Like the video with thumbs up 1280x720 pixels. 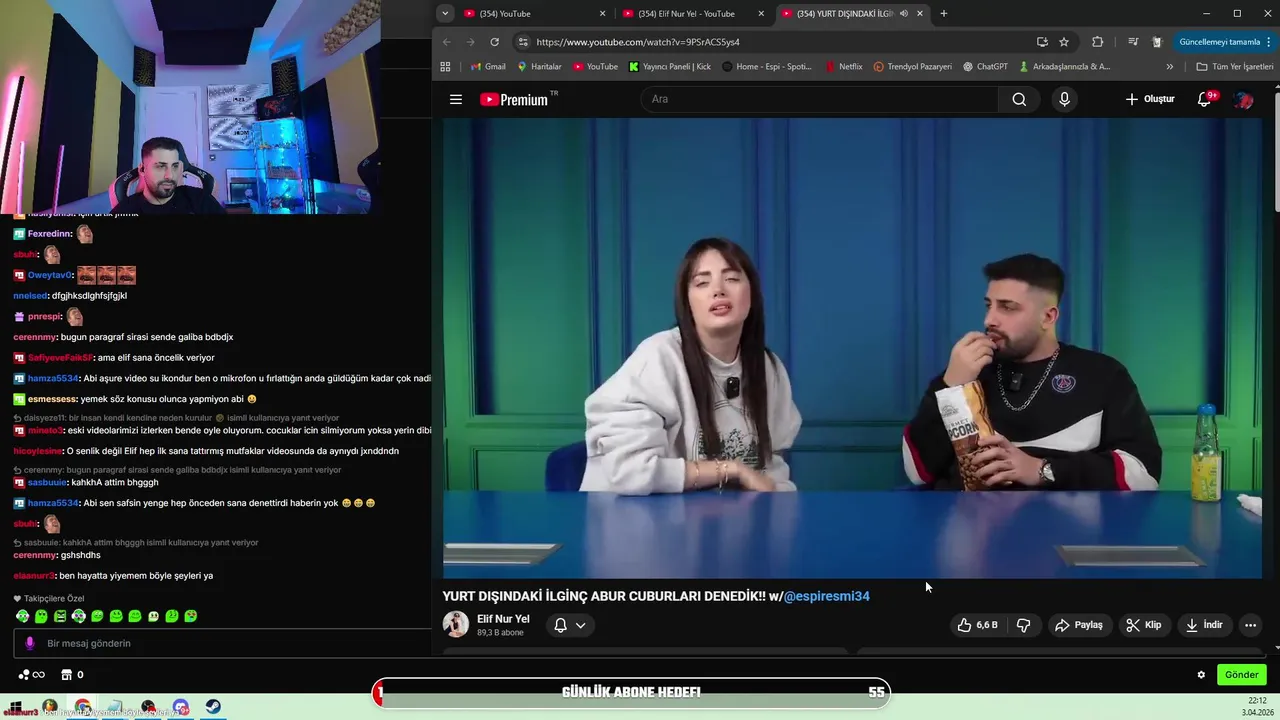click(977, 625)
